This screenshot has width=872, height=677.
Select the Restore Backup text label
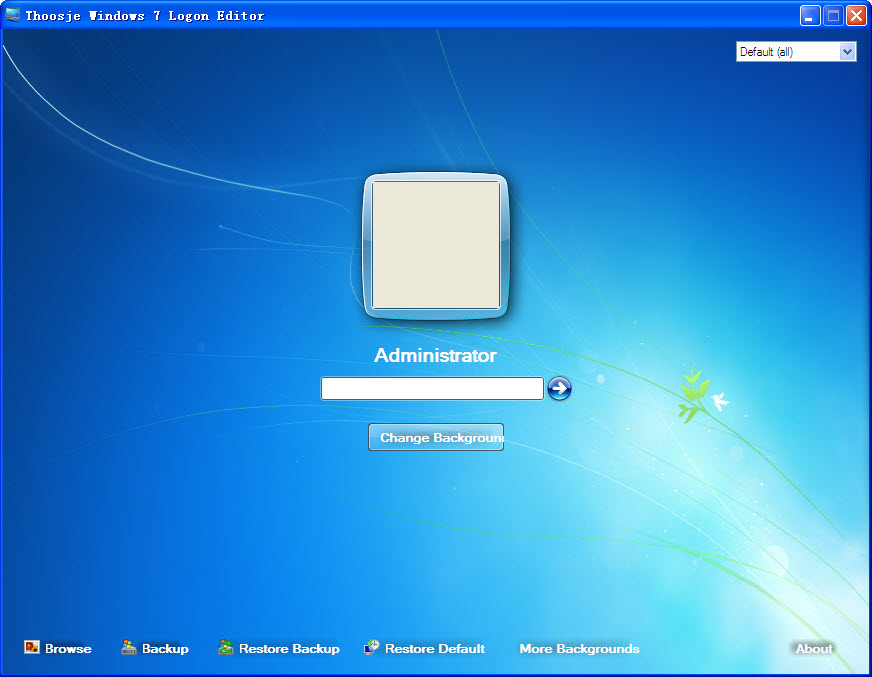point(289,649)
